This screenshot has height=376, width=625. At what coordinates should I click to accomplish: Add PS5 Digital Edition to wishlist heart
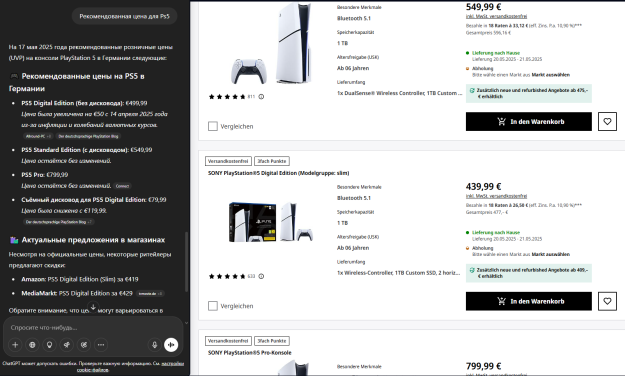pyautogui.click(x=607, y=301)
